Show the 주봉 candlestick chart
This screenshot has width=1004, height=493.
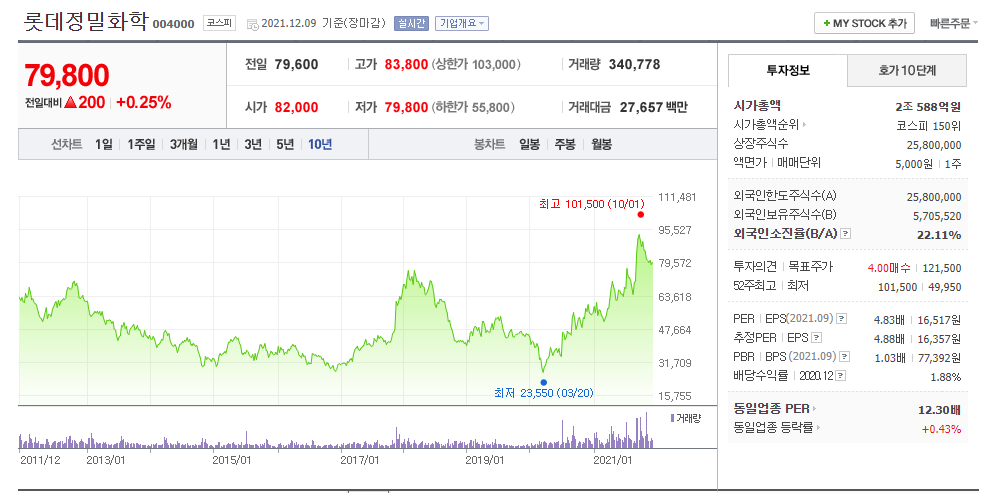565,144
